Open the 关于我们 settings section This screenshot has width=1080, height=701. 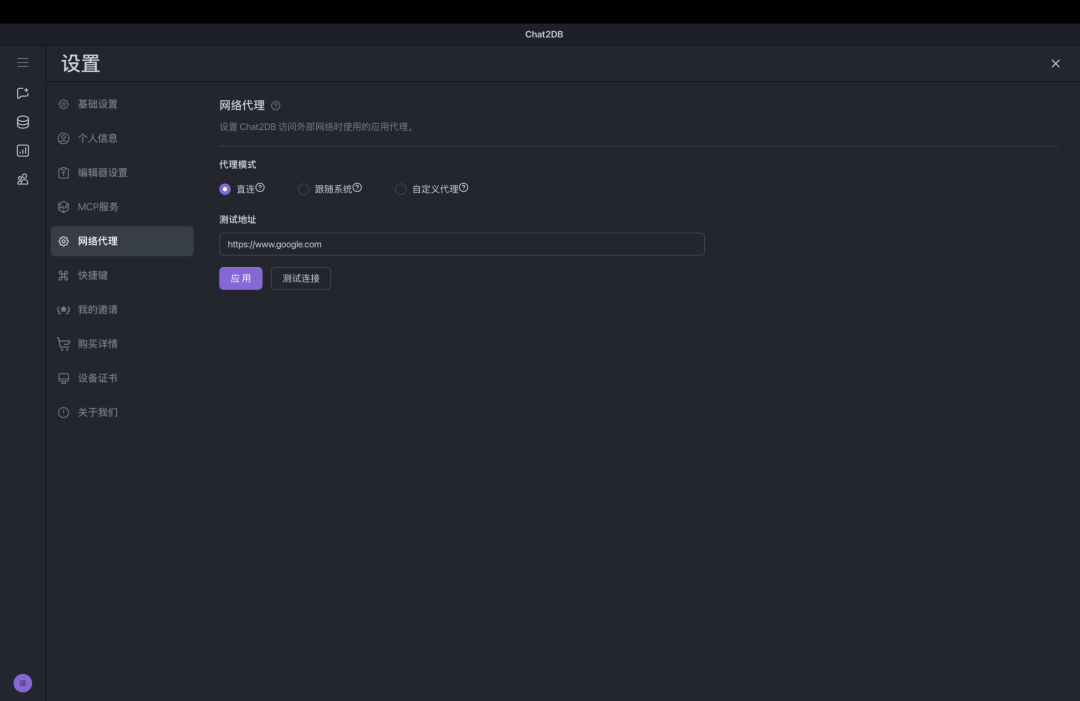click(122, 412)
